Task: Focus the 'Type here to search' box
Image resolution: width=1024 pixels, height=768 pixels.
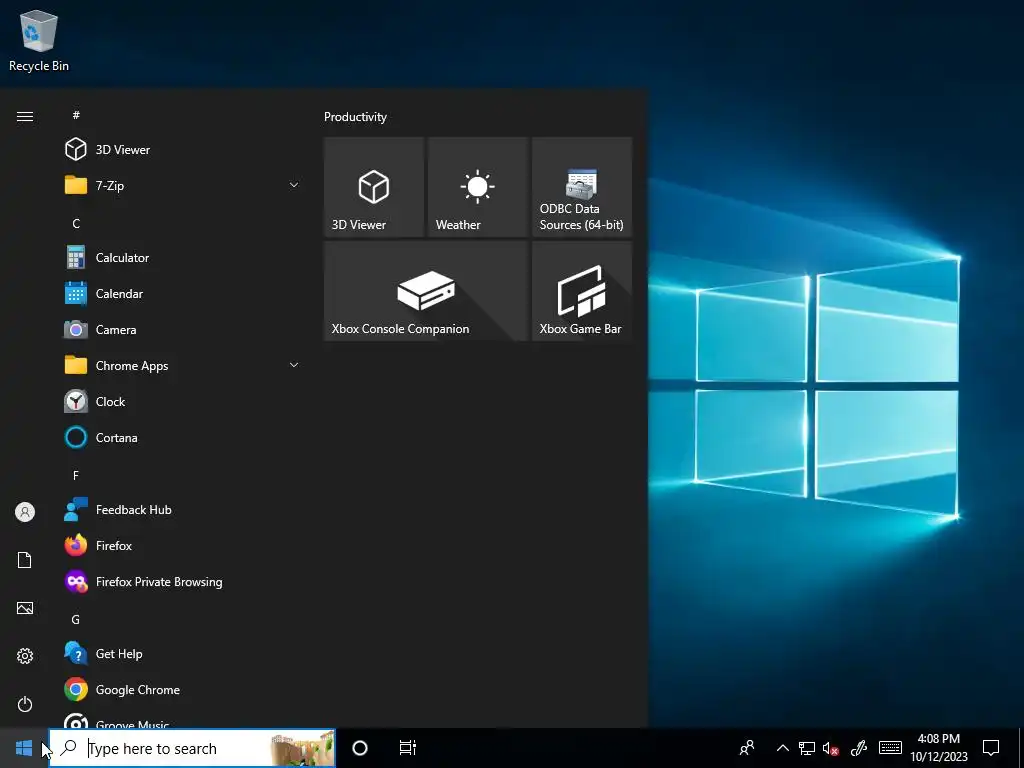Action: (192, 748)
